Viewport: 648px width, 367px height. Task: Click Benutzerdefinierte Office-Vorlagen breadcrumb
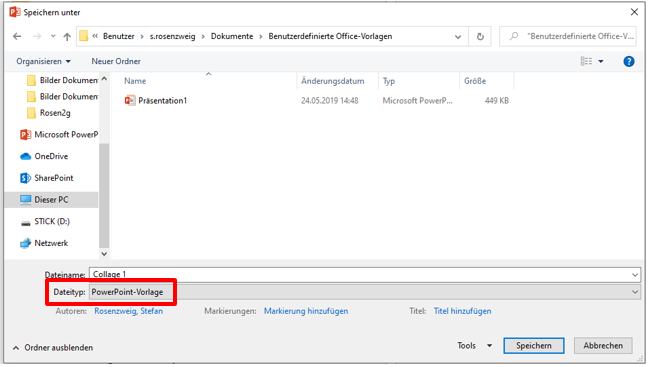point(330,36)
